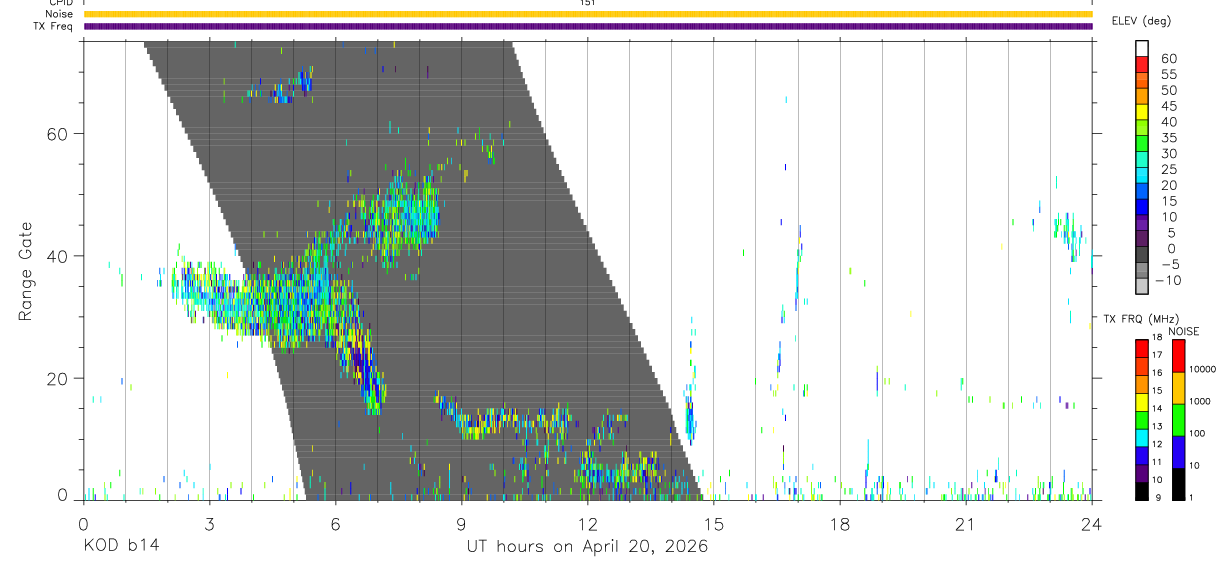Viewport: 1228px width, 567px height.
Task: Click the UT hours on April 20, 2026 title
Action: click(x=587, y=546)
